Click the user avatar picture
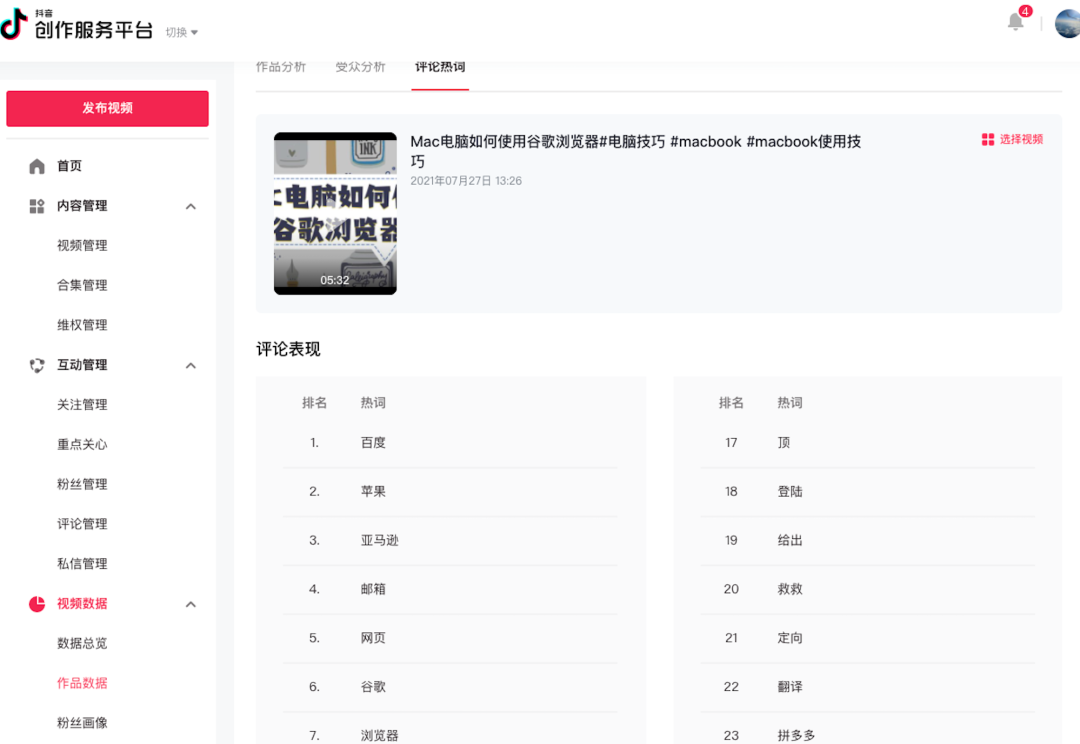The image size is (1080, 744). 1067,24
